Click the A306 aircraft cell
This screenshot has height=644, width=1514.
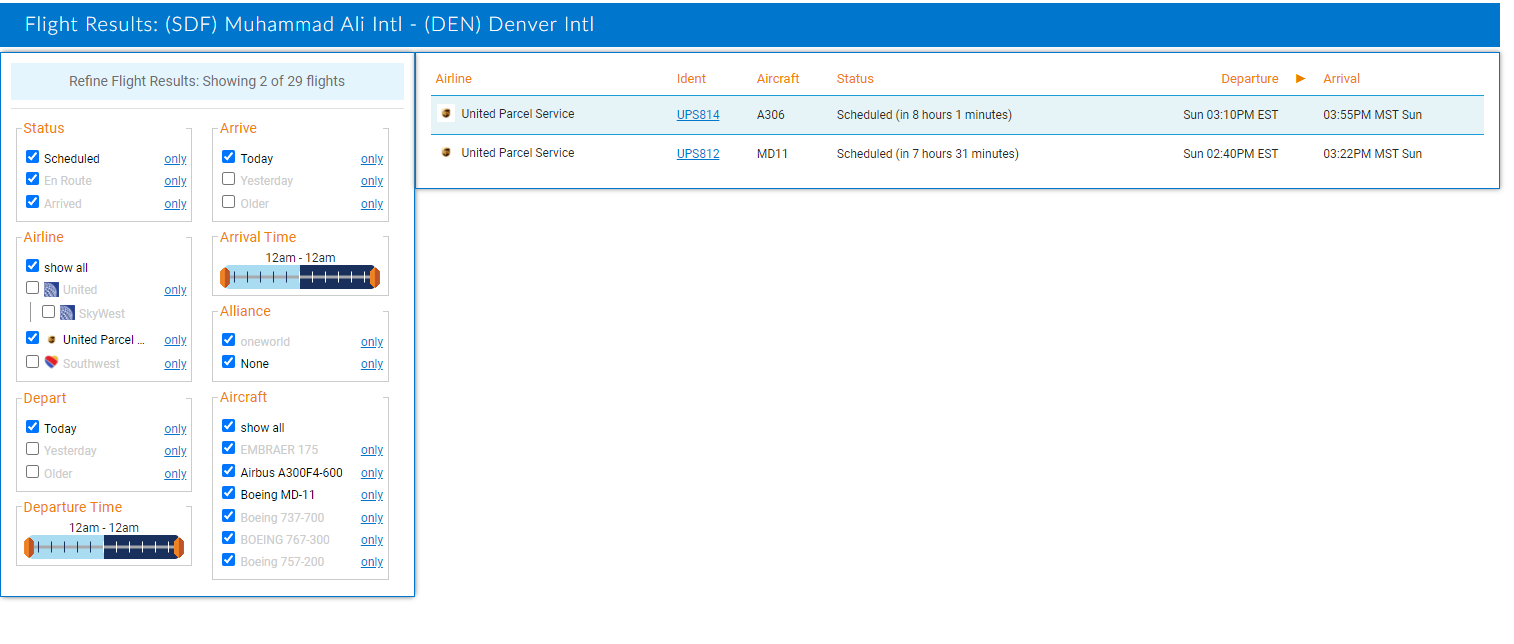(771, 115)
